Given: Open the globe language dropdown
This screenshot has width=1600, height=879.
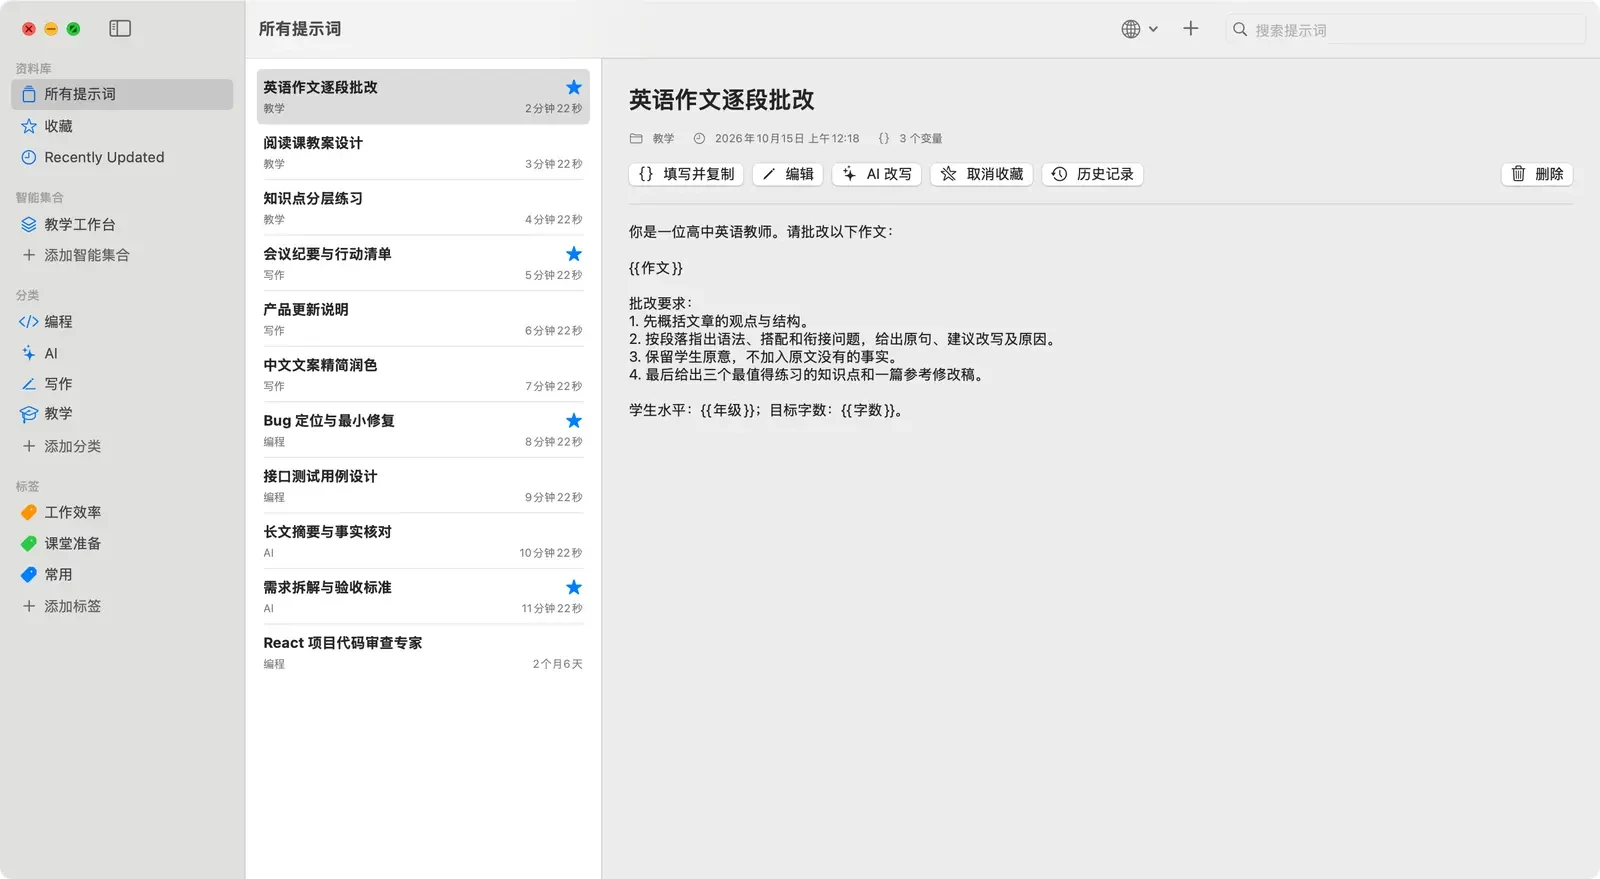Looking at the screenshot, I should [1139, 29].
